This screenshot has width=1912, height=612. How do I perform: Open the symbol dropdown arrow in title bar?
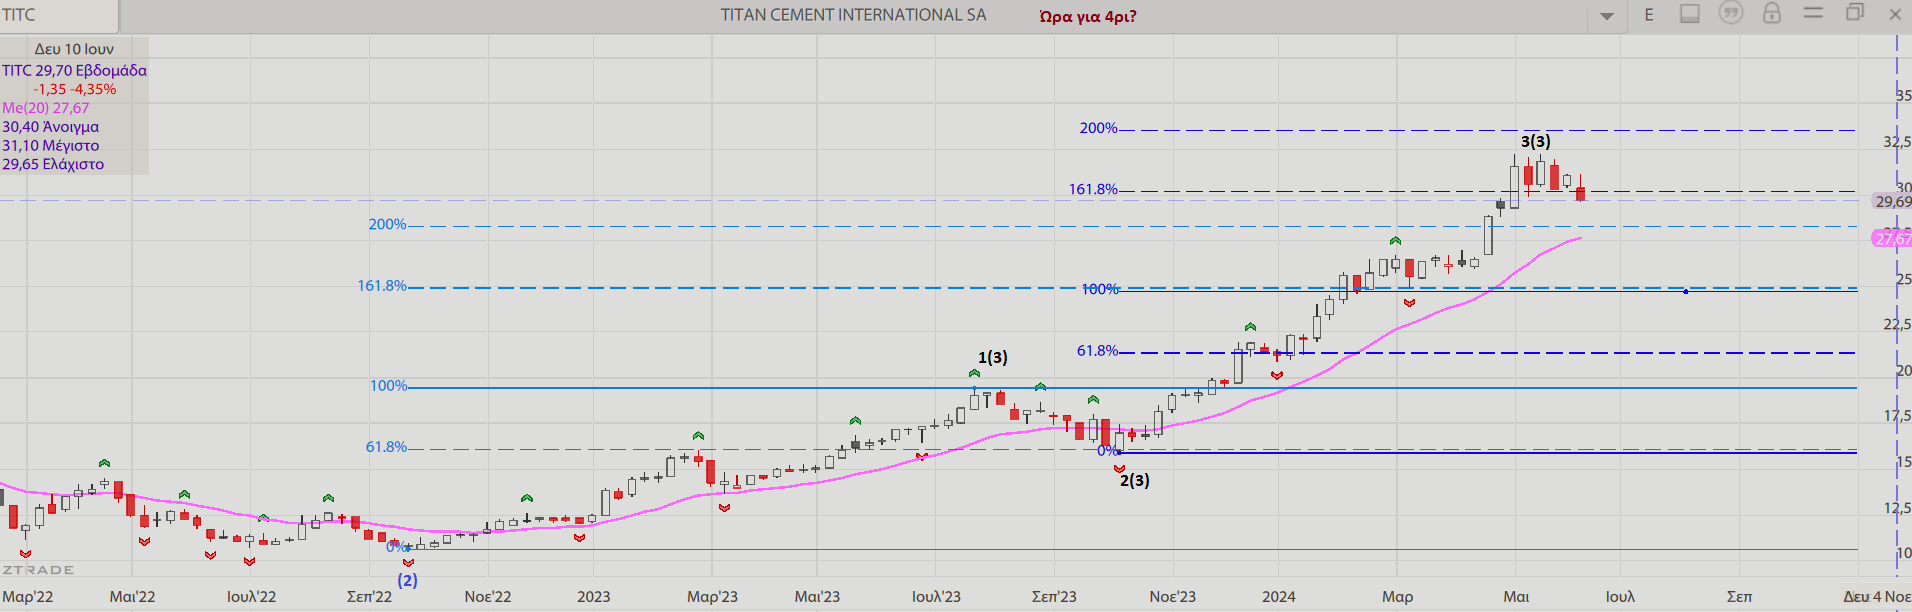click(1607, 16)
